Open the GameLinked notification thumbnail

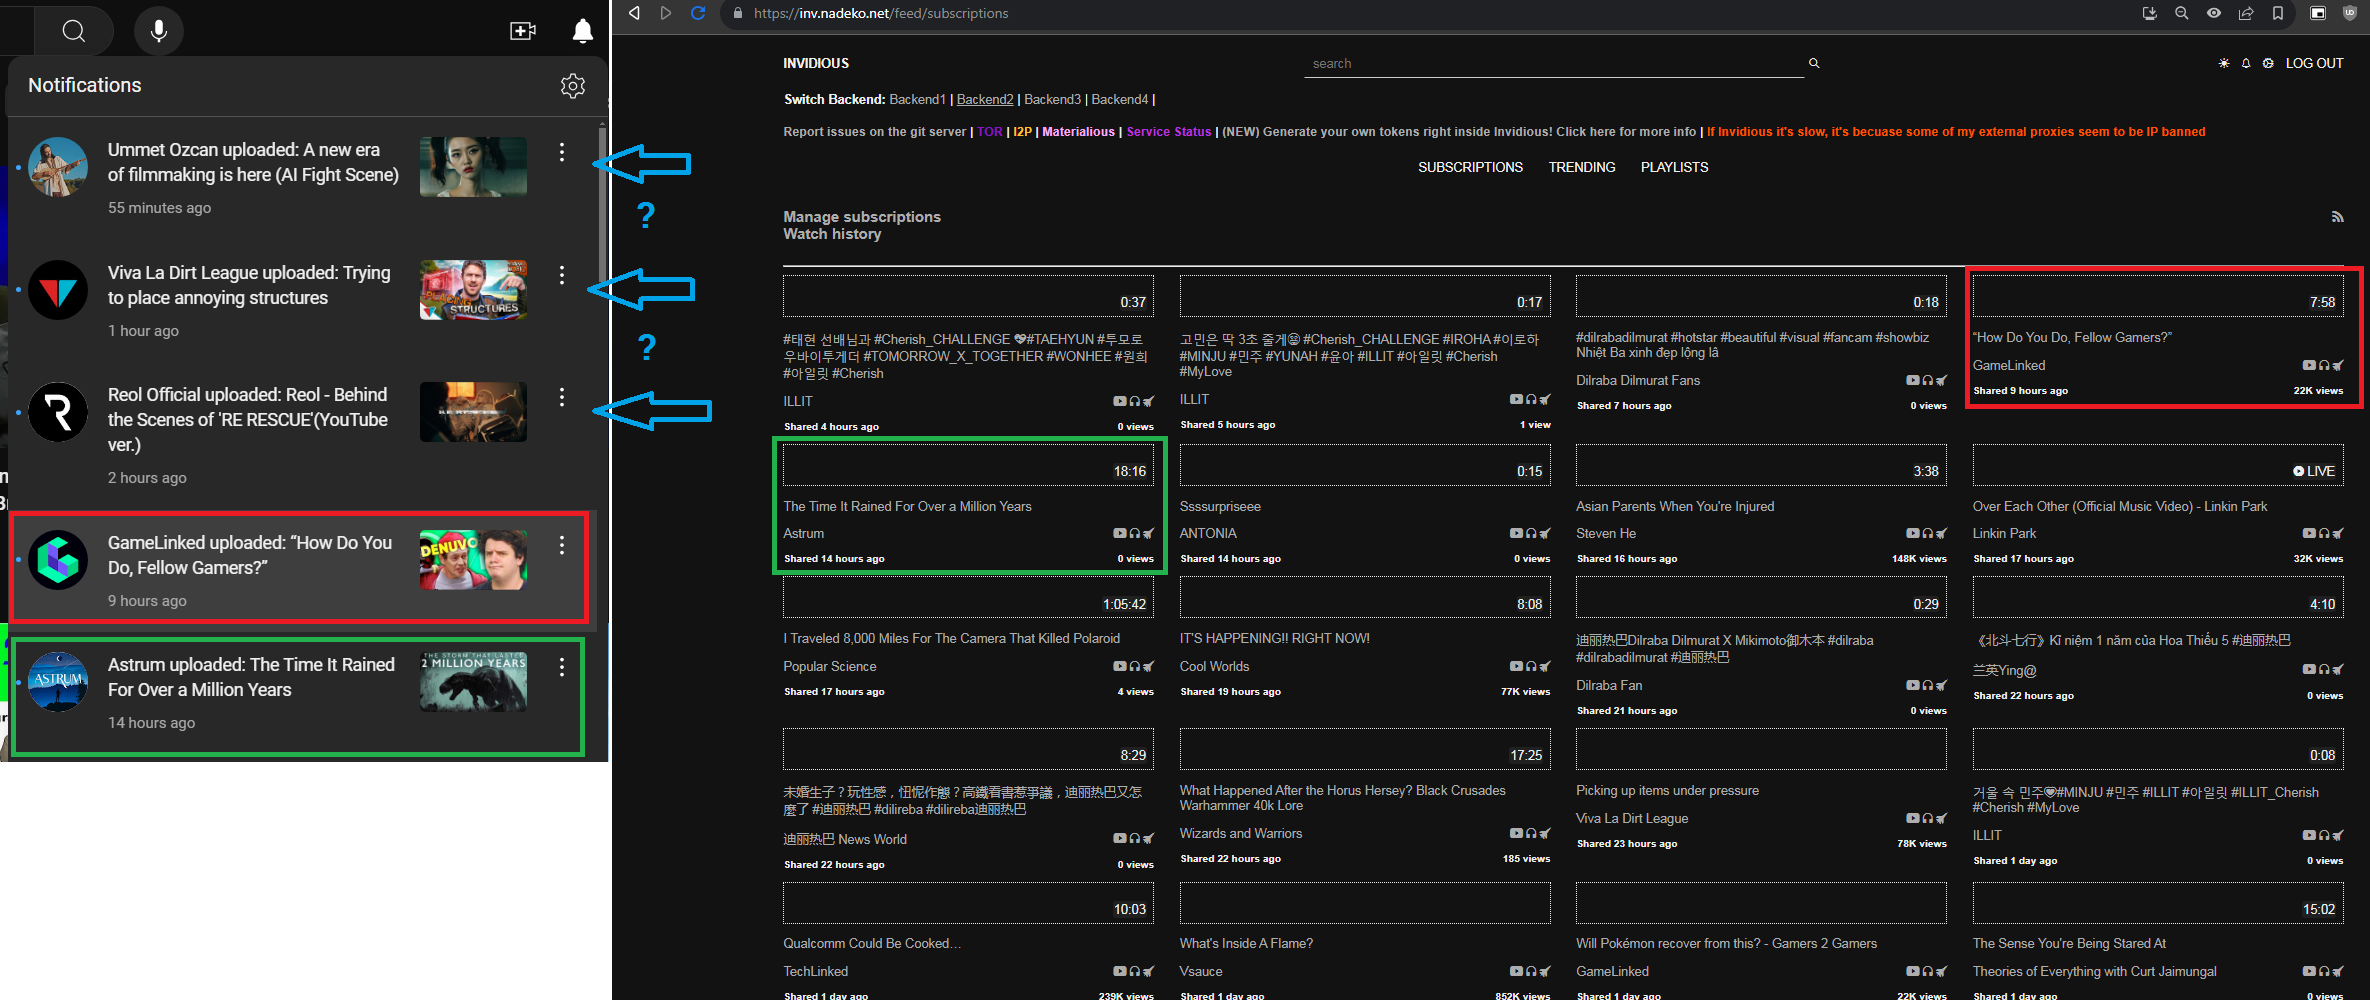(473, 560)
